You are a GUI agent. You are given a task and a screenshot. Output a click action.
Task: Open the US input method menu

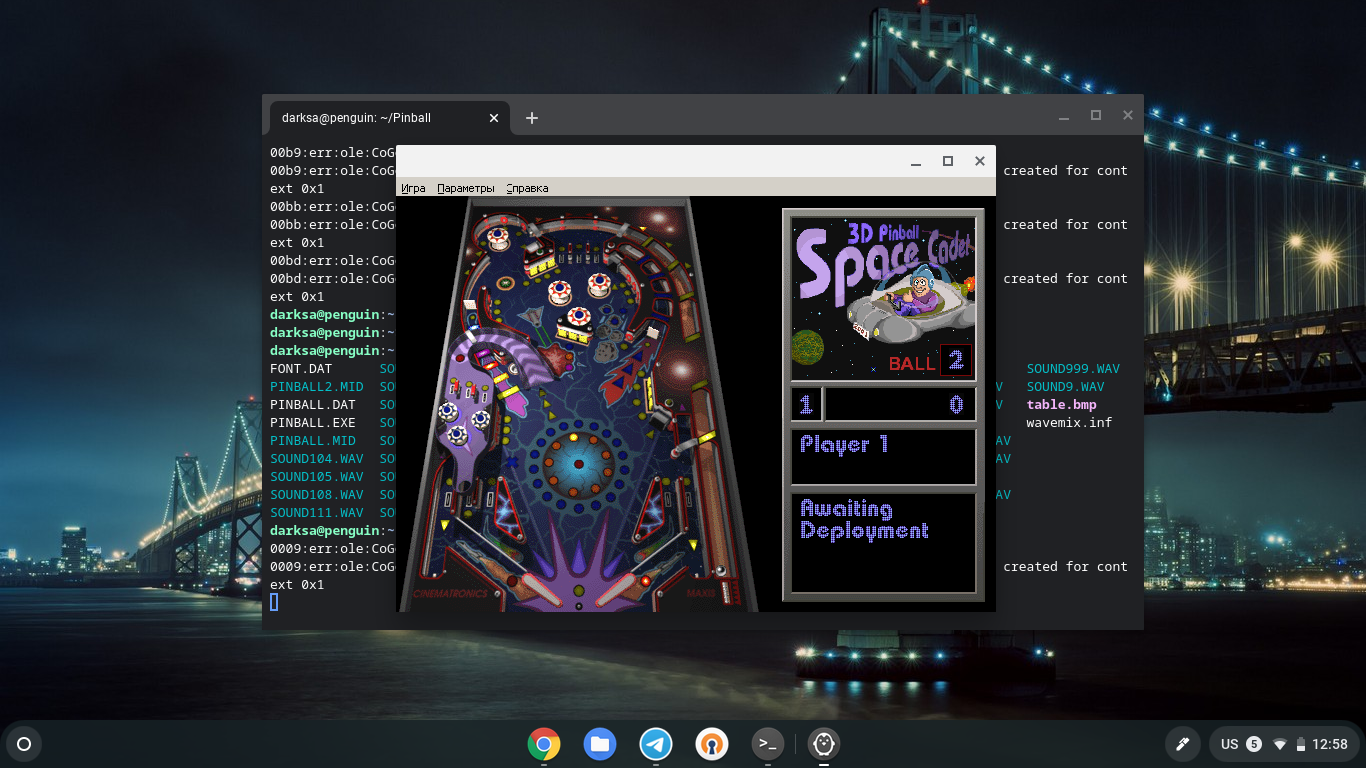tap(1230, 744)
